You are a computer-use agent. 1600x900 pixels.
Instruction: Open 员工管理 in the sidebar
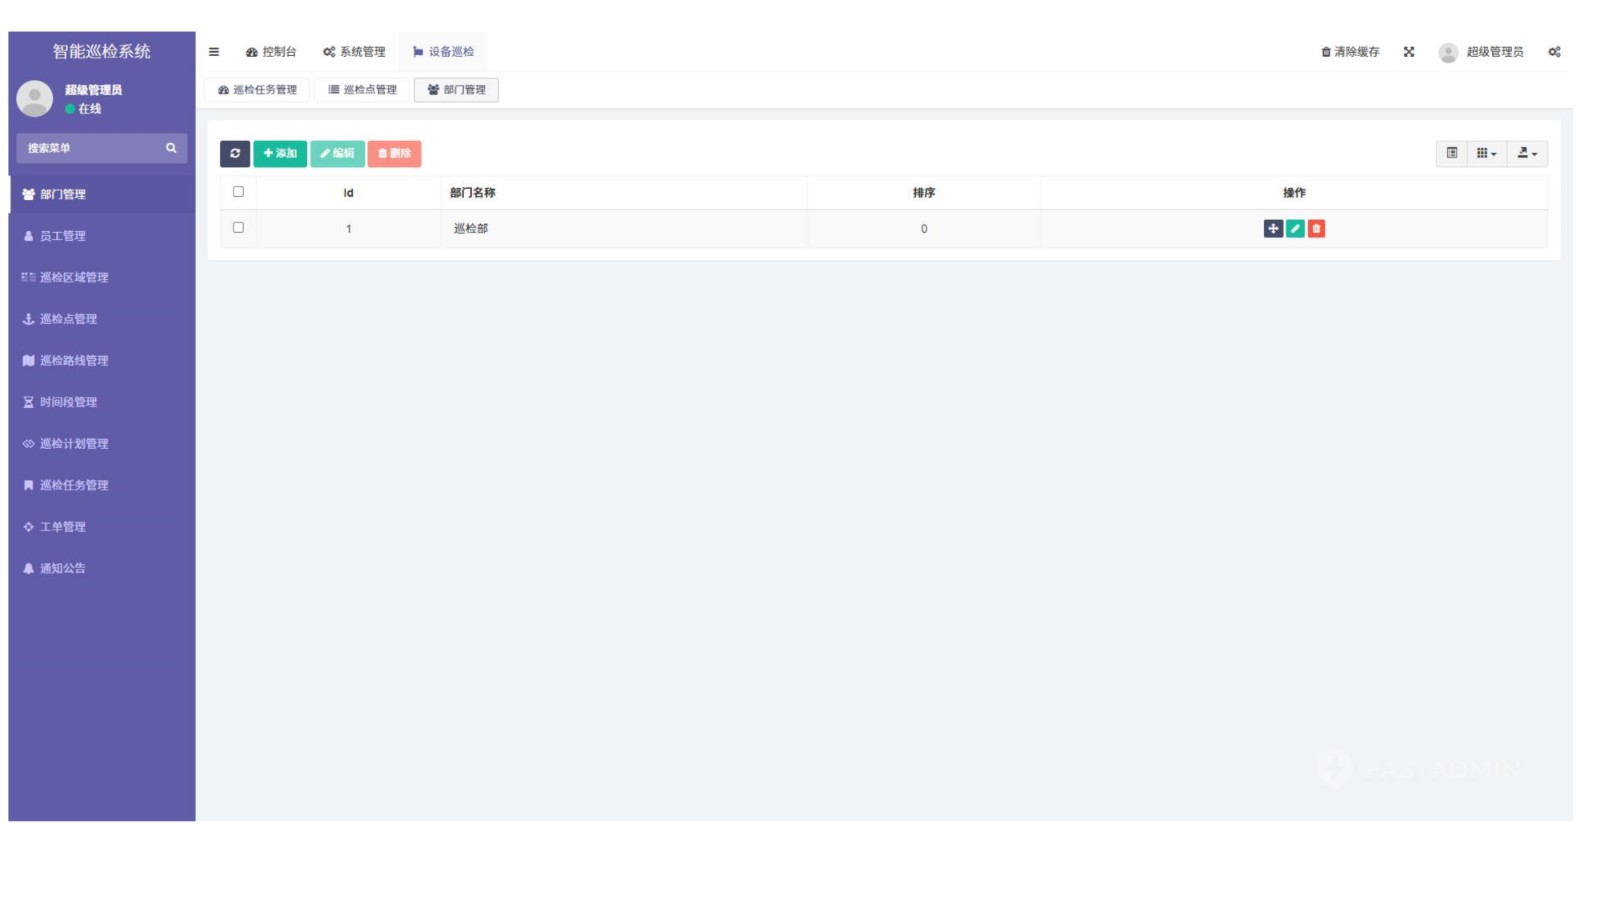pos(102,236)
